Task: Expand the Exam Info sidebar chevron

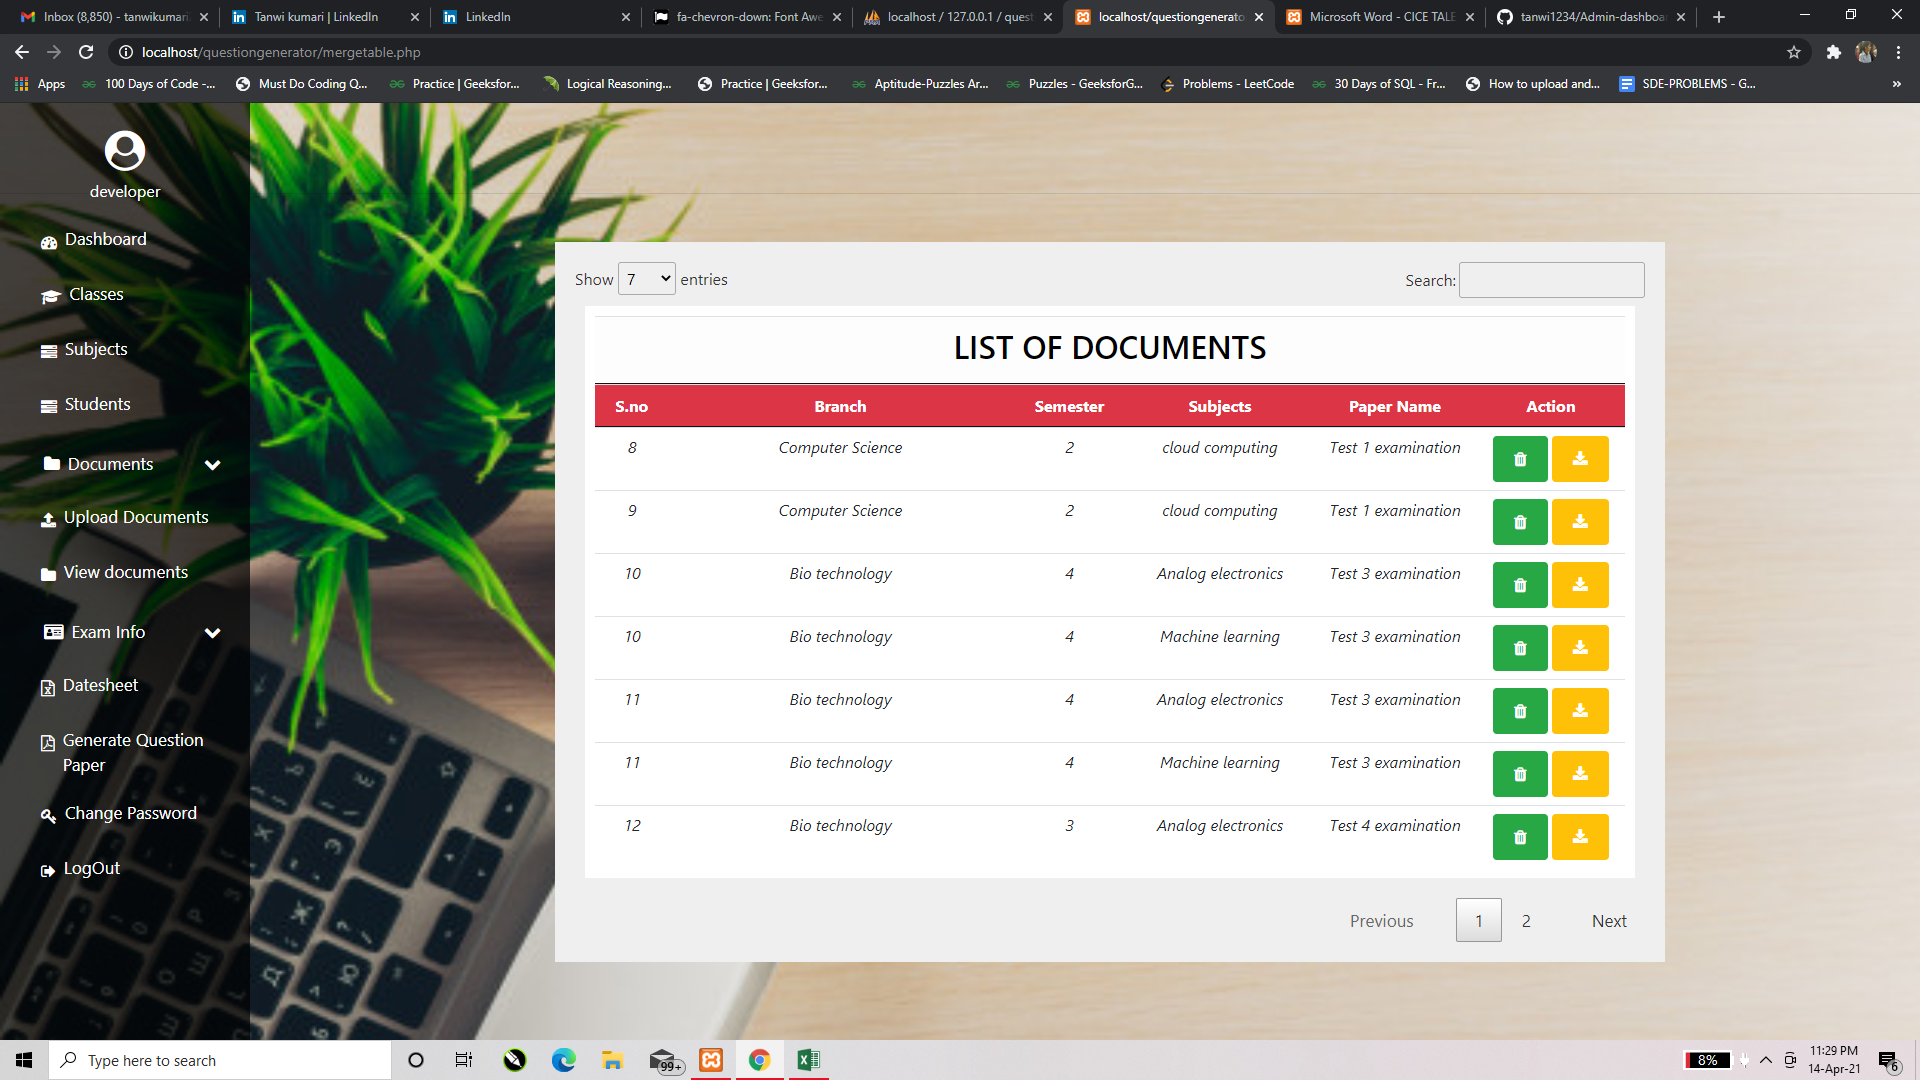Action: point(212,633)
